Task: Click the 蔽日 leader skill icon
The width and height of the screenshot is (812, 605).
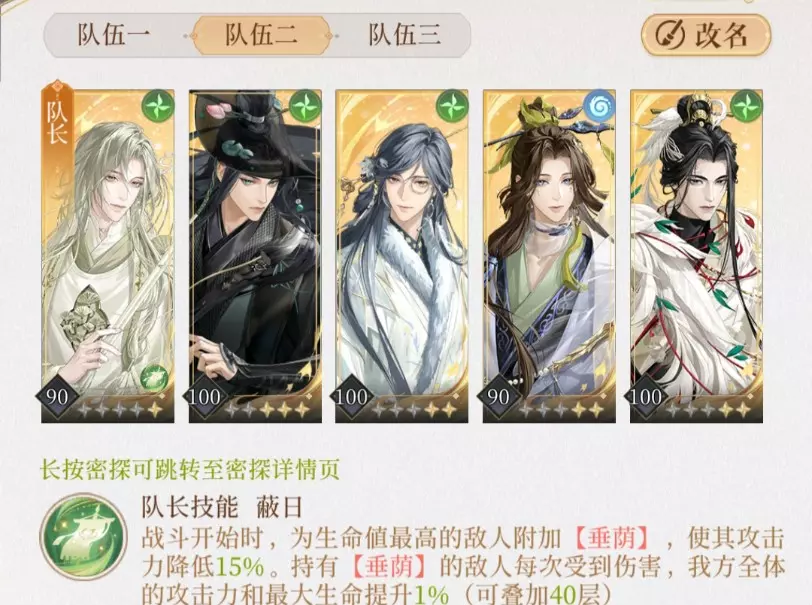Action: pos(83,537)
